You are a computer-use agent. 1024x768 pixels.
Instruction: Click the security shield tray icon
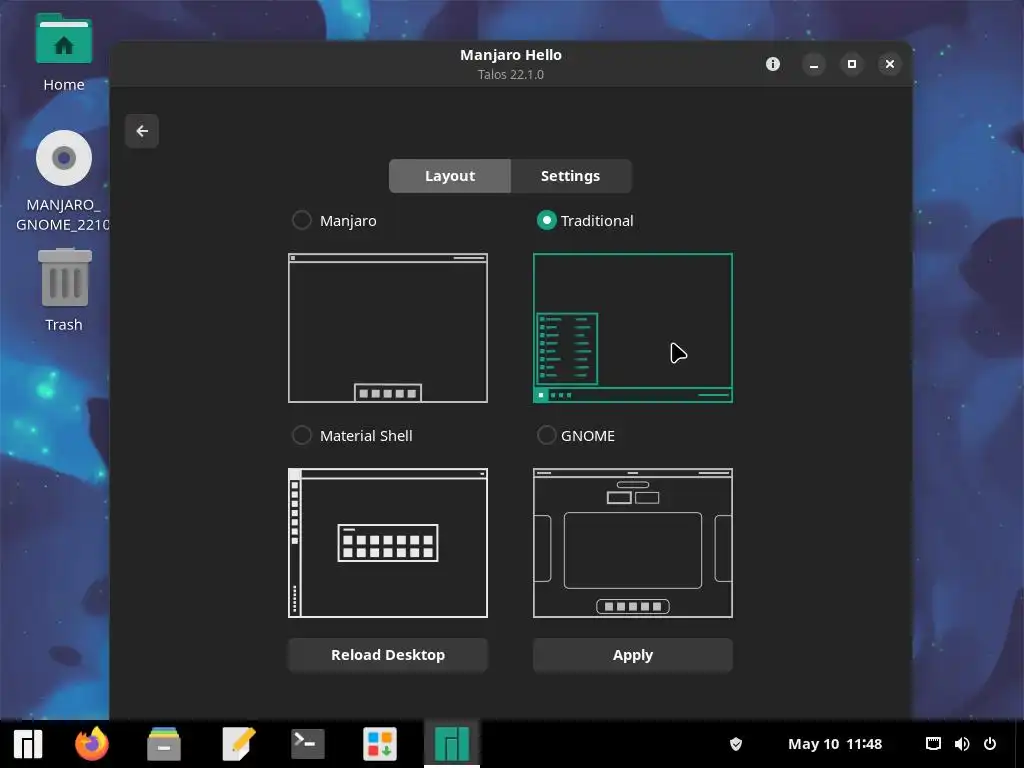[736, 744]
